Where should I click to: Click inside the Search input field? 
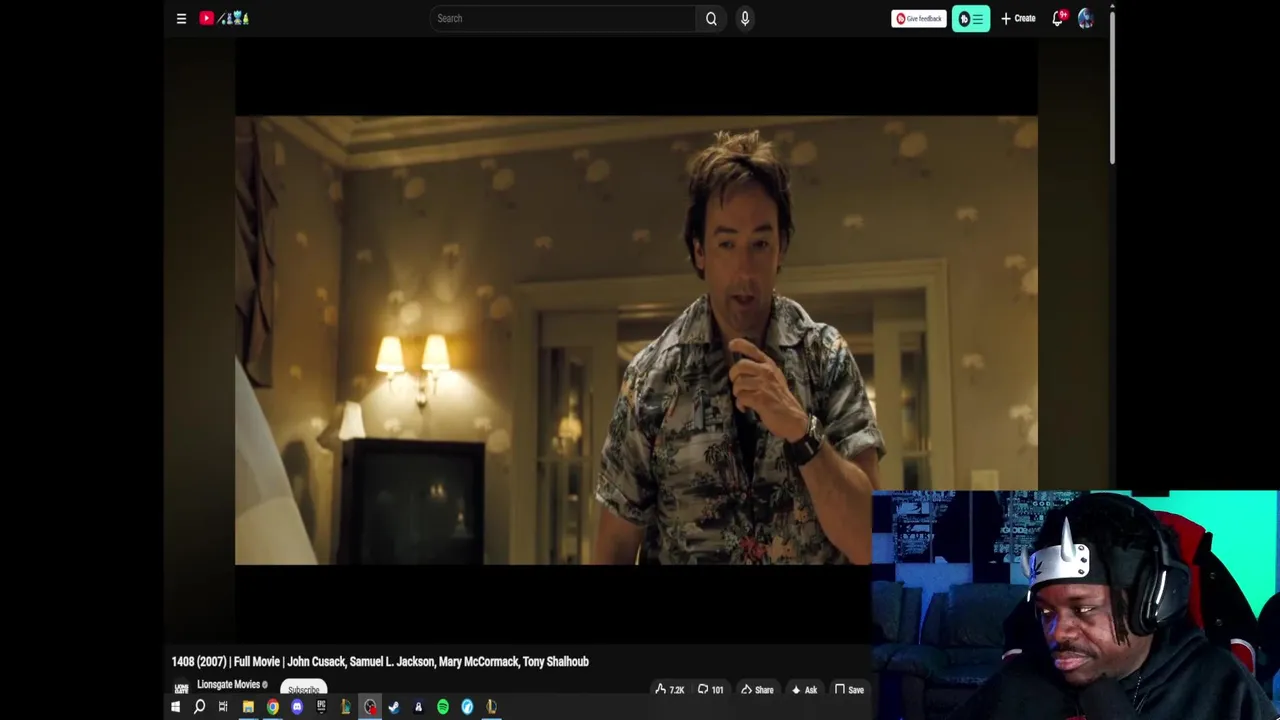point(563,18)
